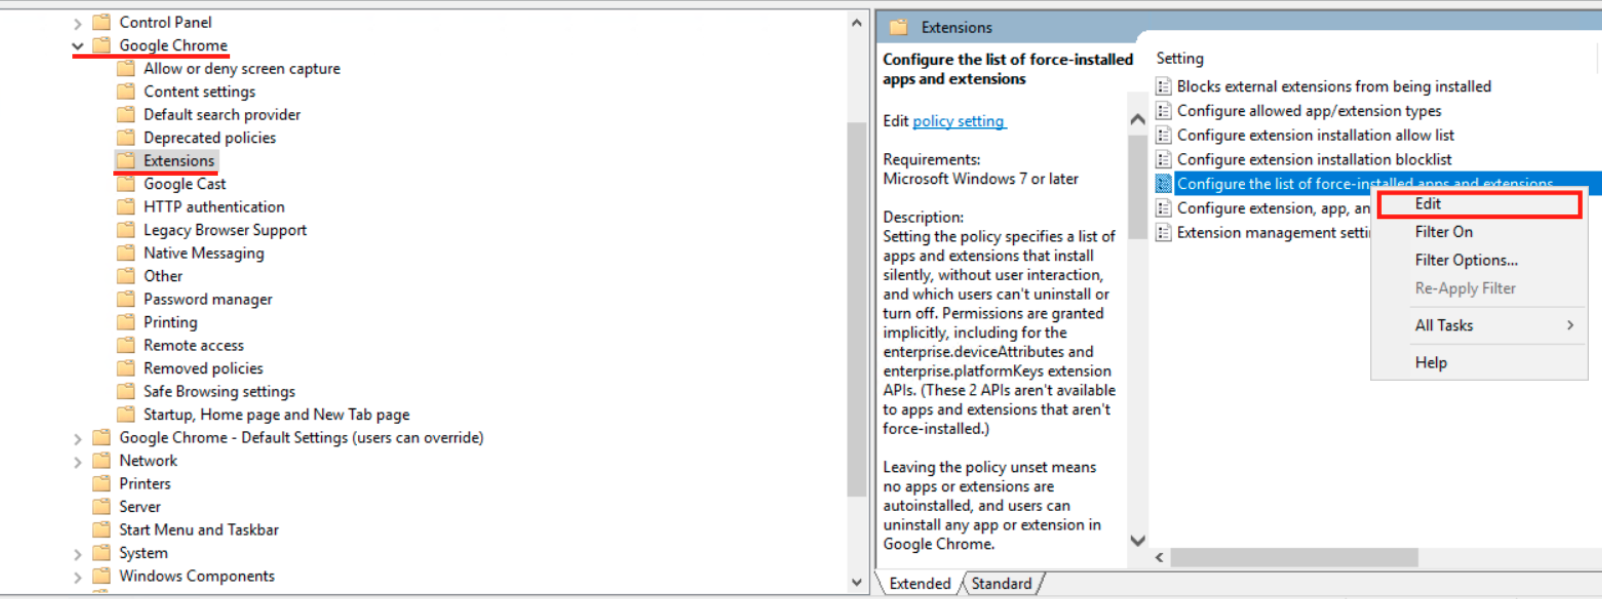Click the settings list horizontal scrollbar thumb
Screen dimensions: 1602x599
[x=1295, y=557]
